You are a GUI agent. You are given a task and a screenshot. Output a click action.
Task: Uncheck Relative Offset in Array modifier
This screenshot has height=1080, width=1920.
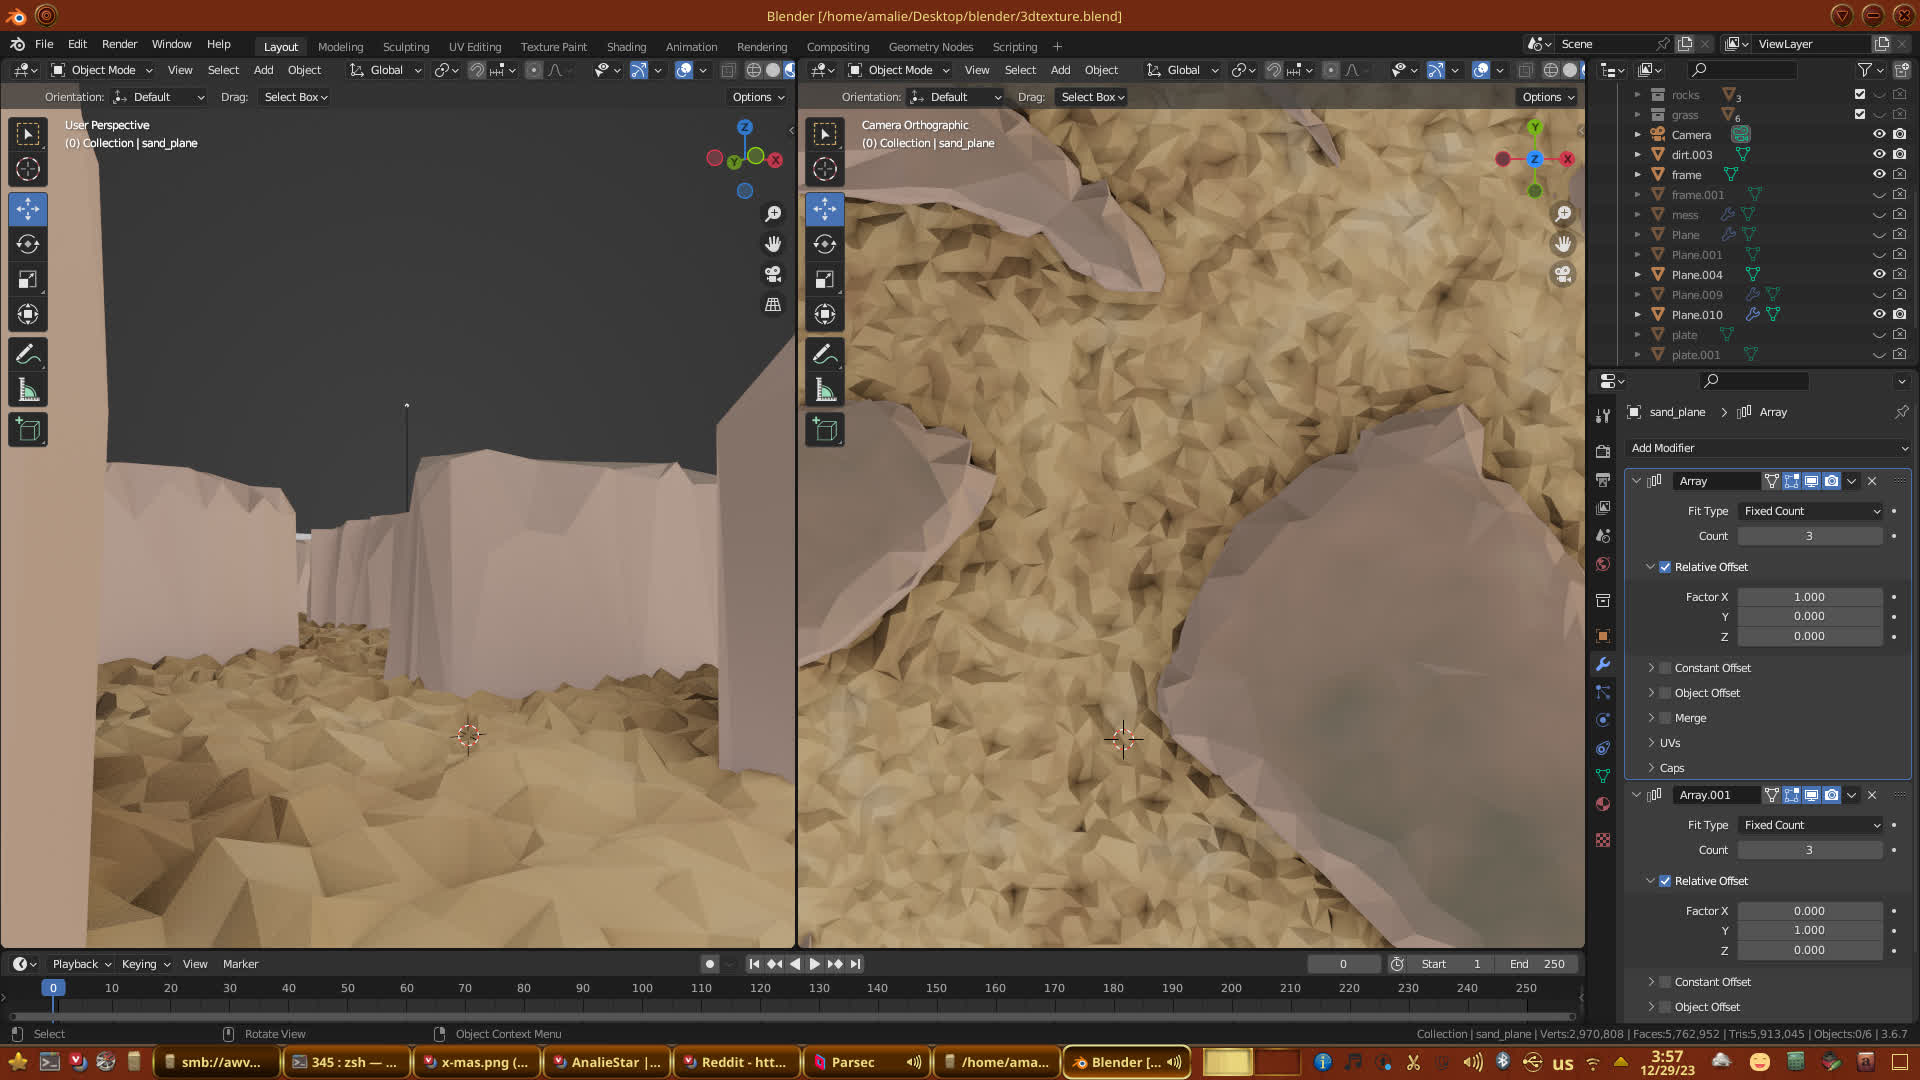(1665, 567)
